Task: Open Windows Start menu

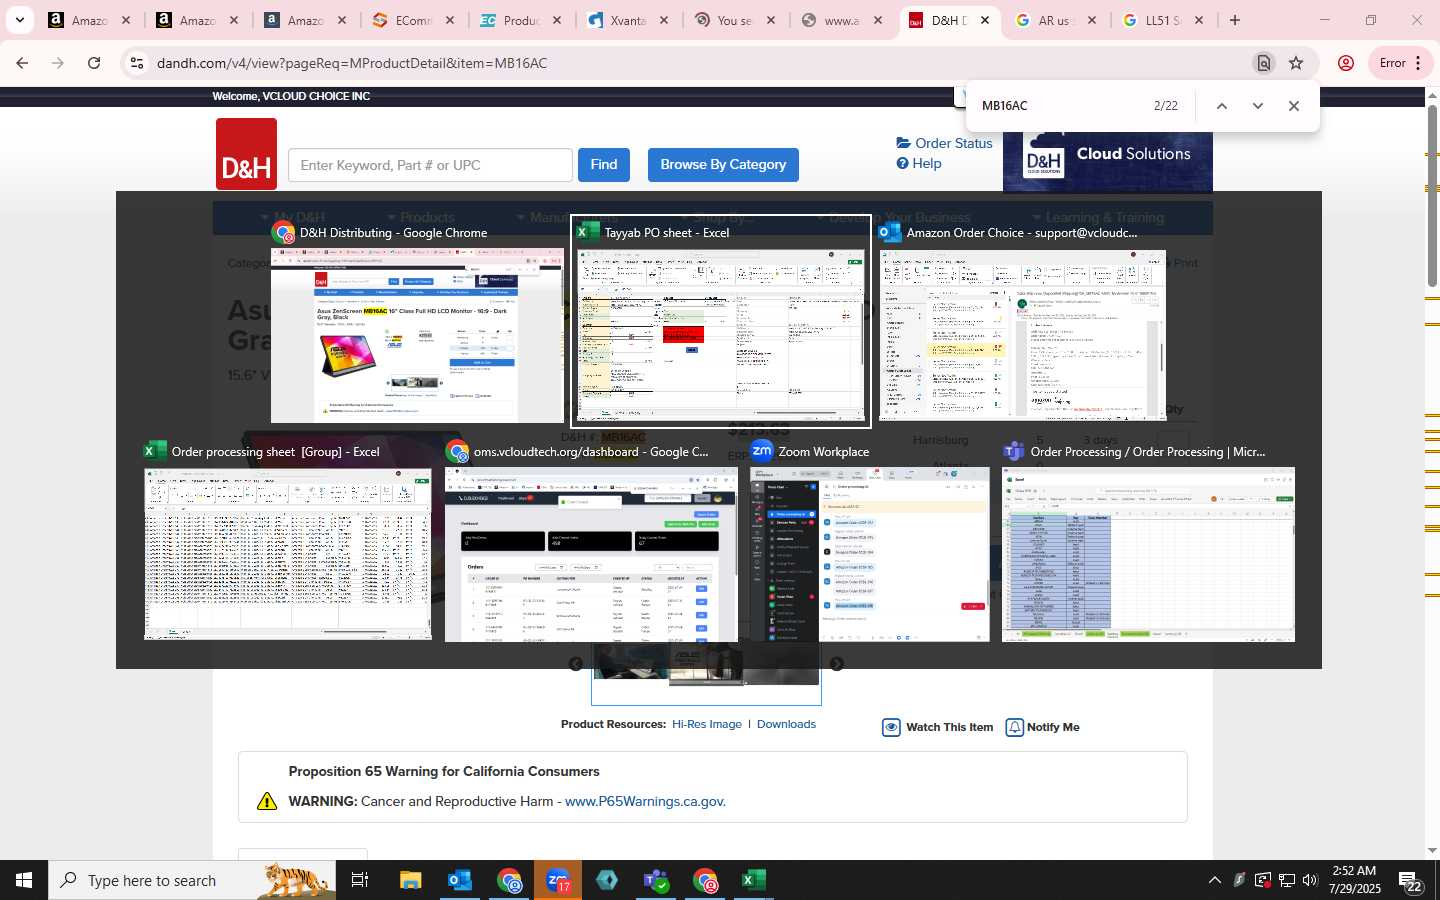Action: (x=24, y=880)
